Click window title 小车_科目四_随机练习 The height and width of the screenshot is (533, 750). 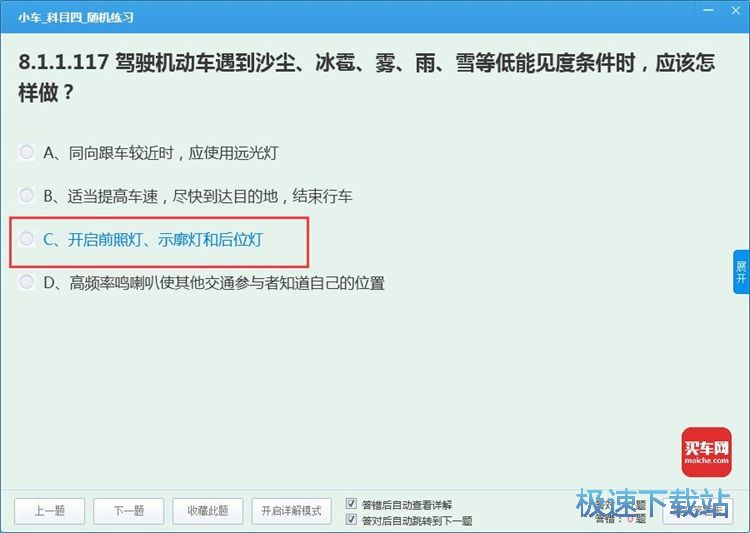click(x=76, y=17)
